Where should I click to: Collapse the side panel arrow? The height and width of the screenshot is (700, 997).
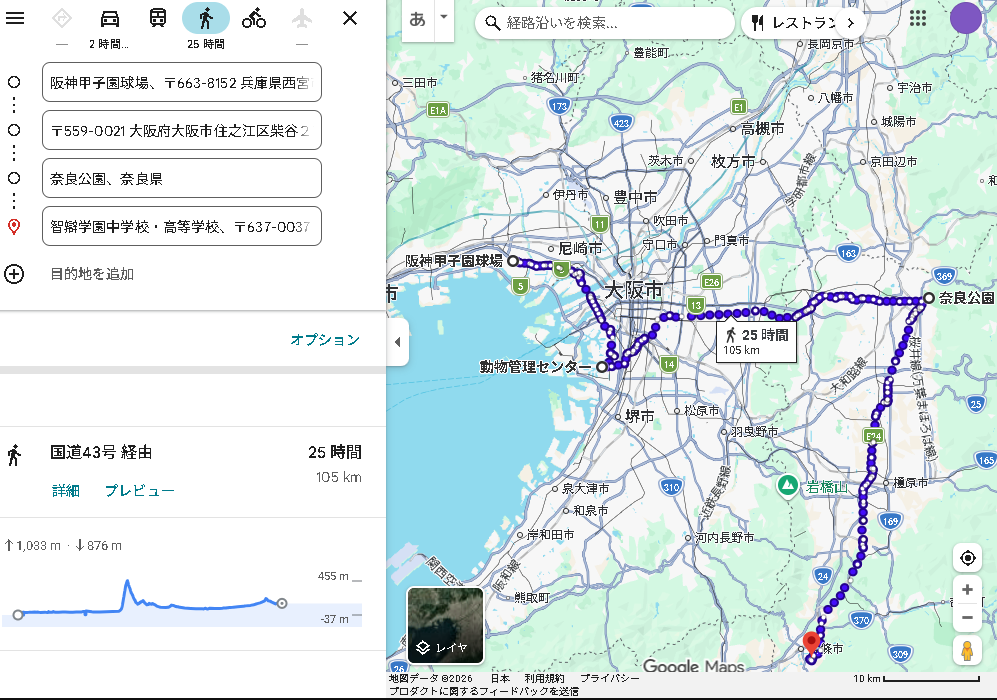coord(397,342)
